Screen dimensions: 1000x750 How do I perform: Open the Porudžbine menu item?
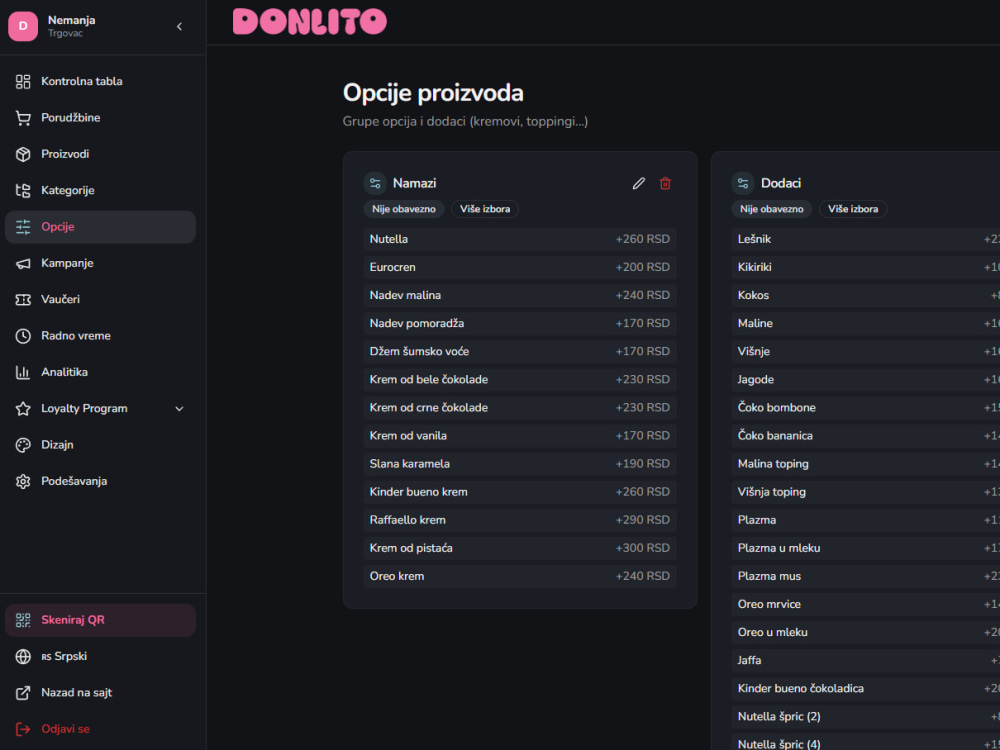tap(100, 118)
